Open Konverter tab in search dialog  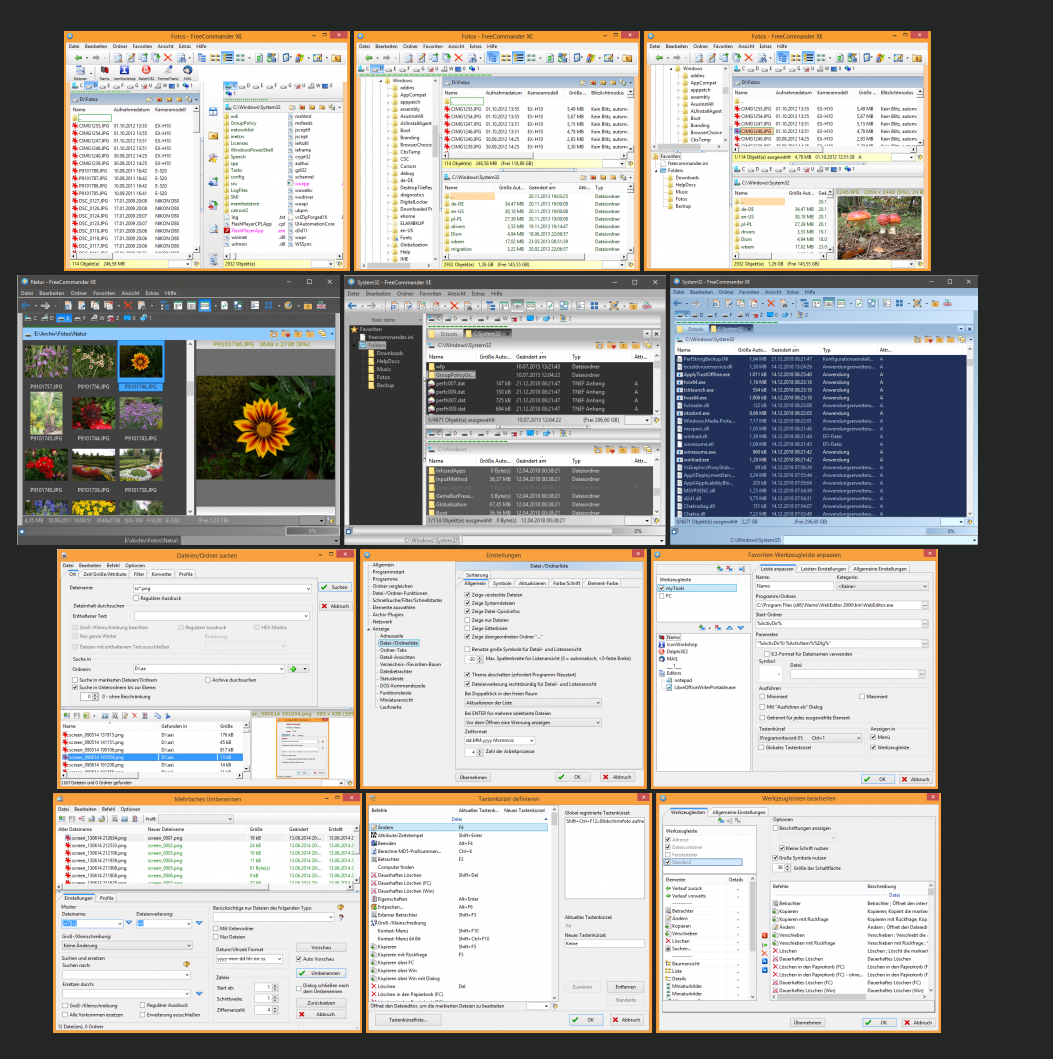click(x=161, y=574)
